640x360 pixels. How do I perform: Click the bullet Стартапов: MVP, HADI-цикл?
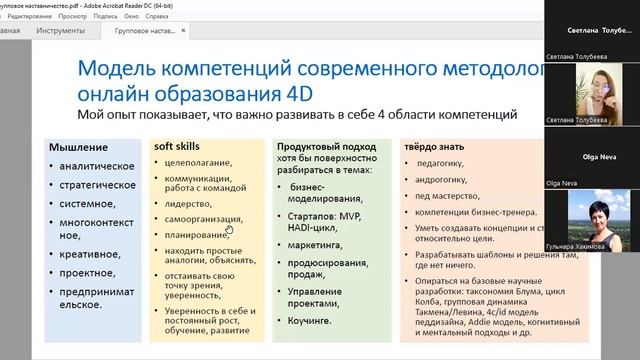click(x=324, y=222)
